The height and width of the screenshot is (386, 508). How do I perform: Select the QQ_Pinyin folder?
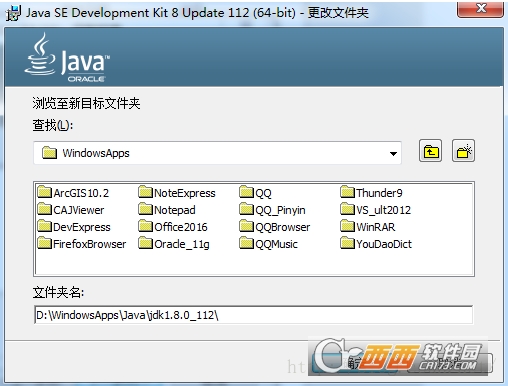pyautogui.click(x=272, y=210)
